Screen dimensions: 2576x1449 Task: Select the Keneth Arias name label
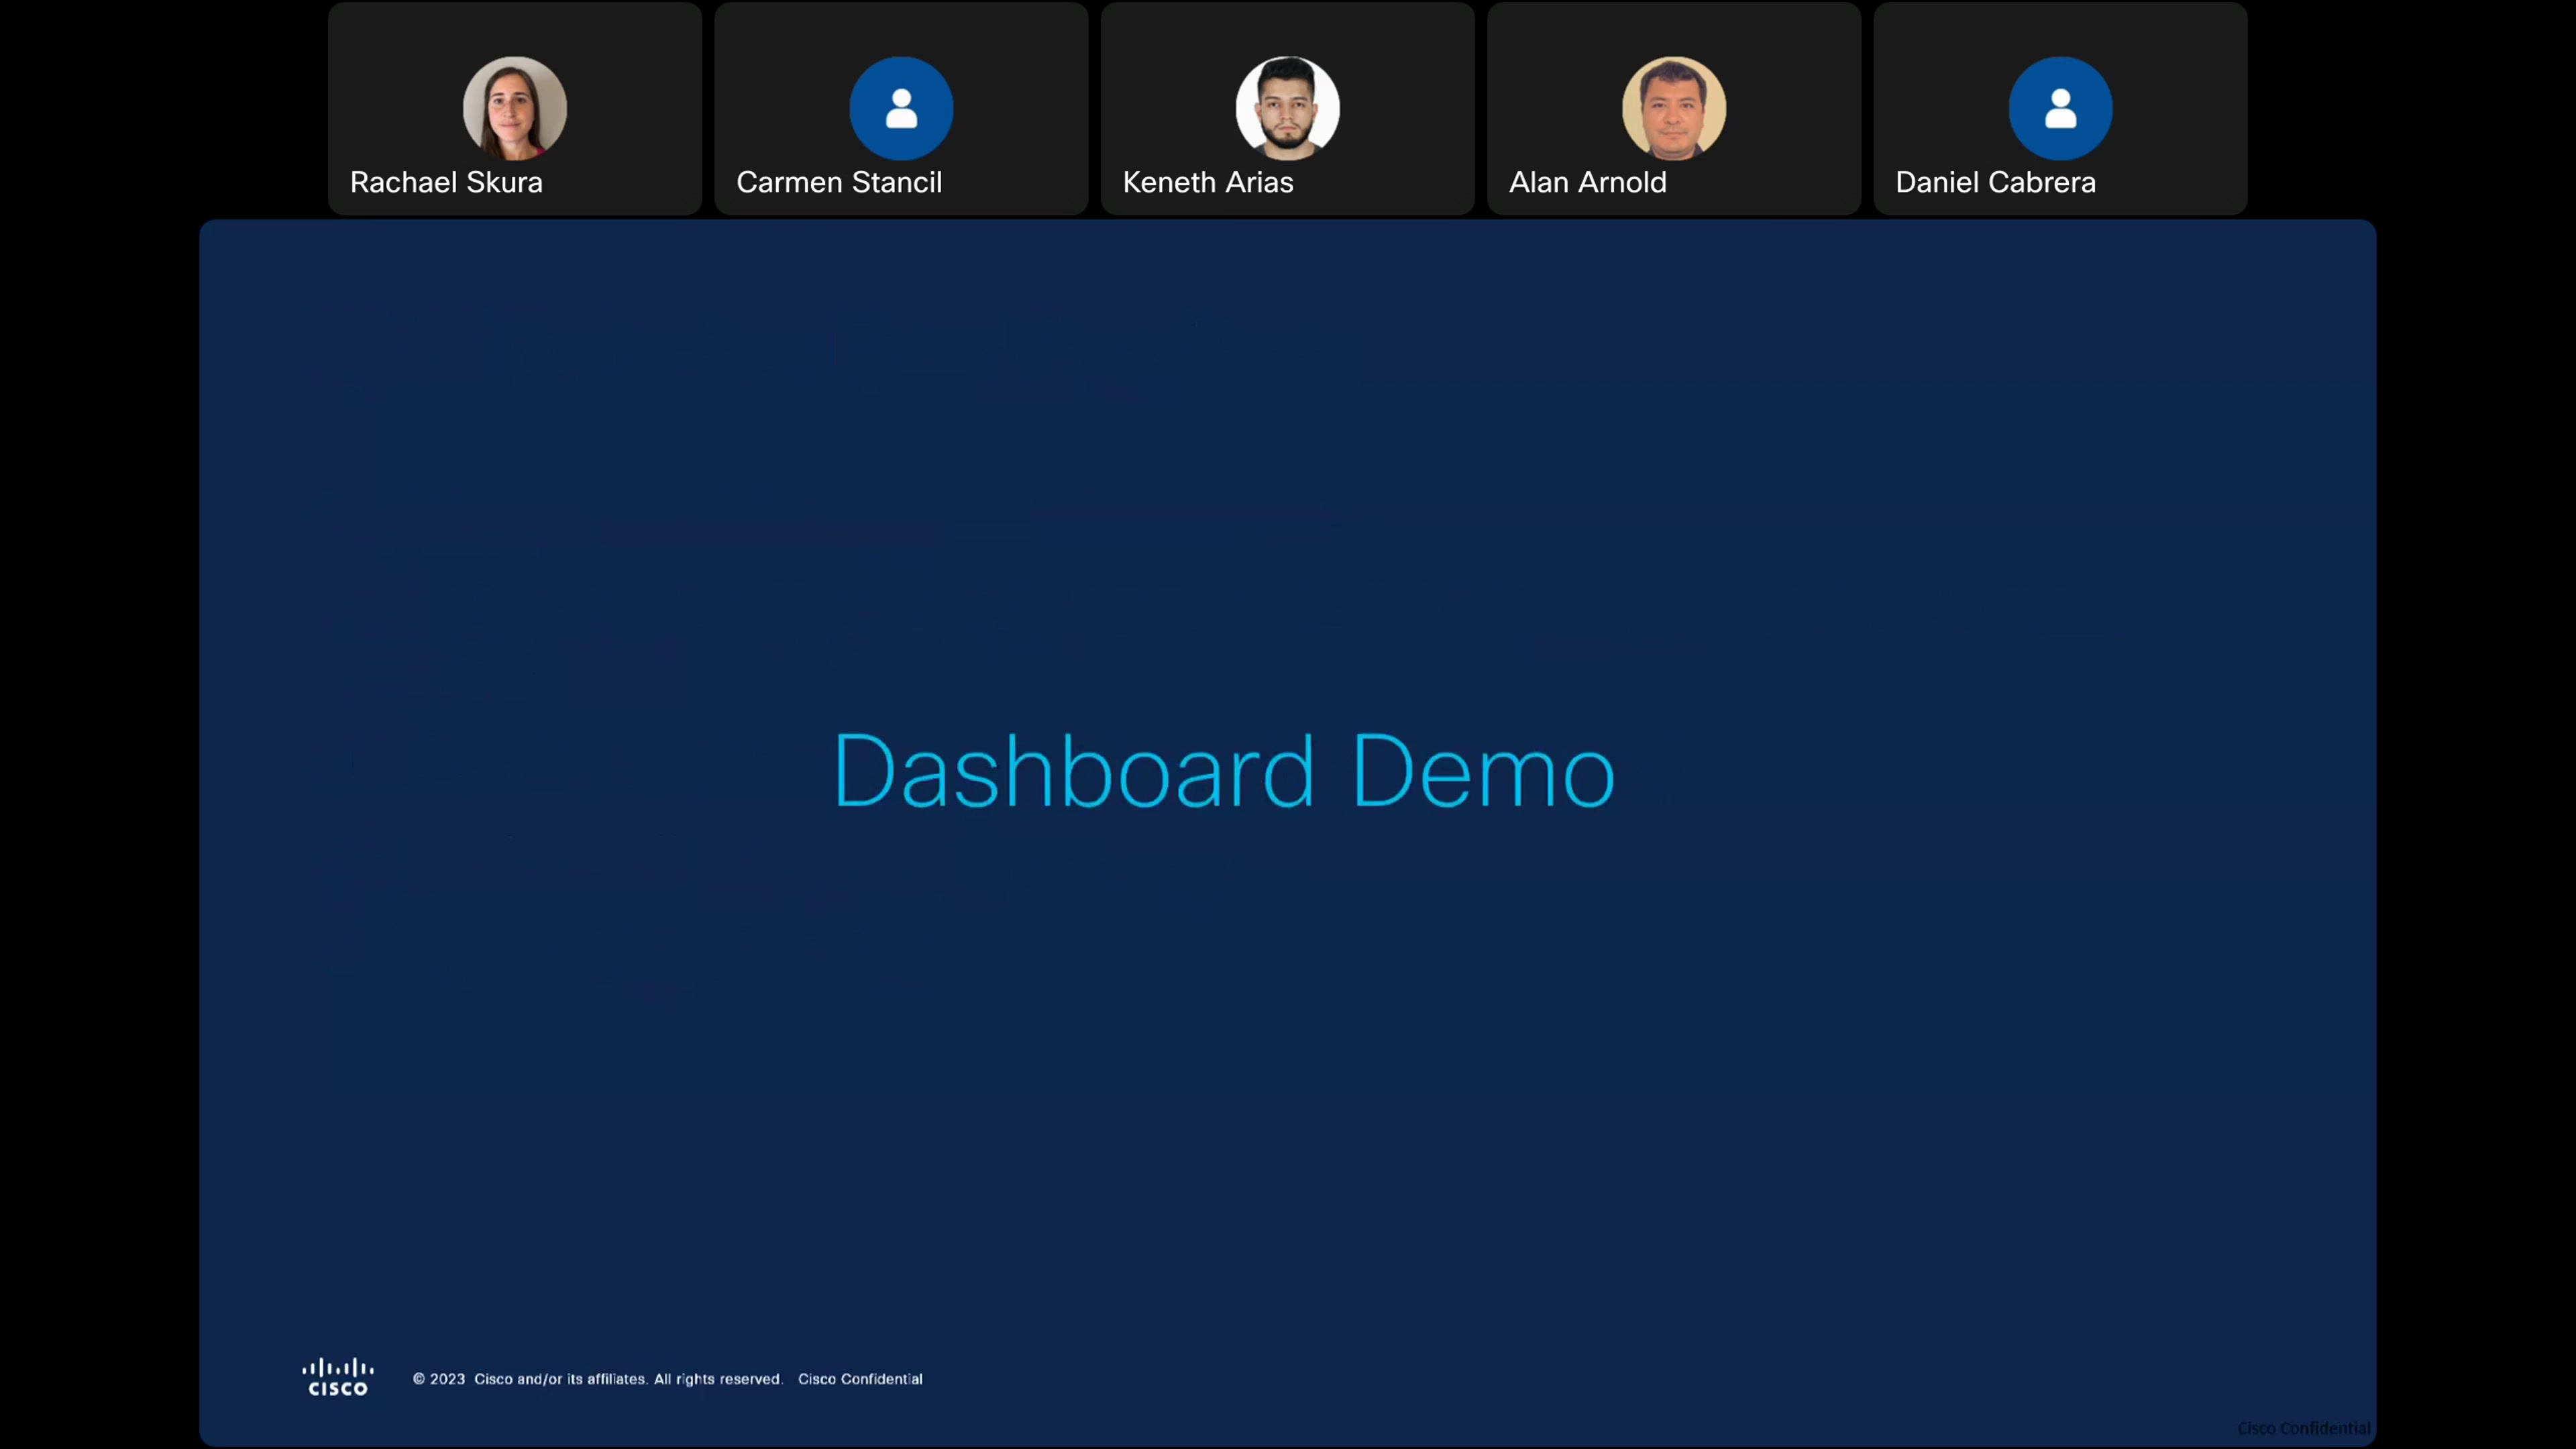tap(1208, 182)
